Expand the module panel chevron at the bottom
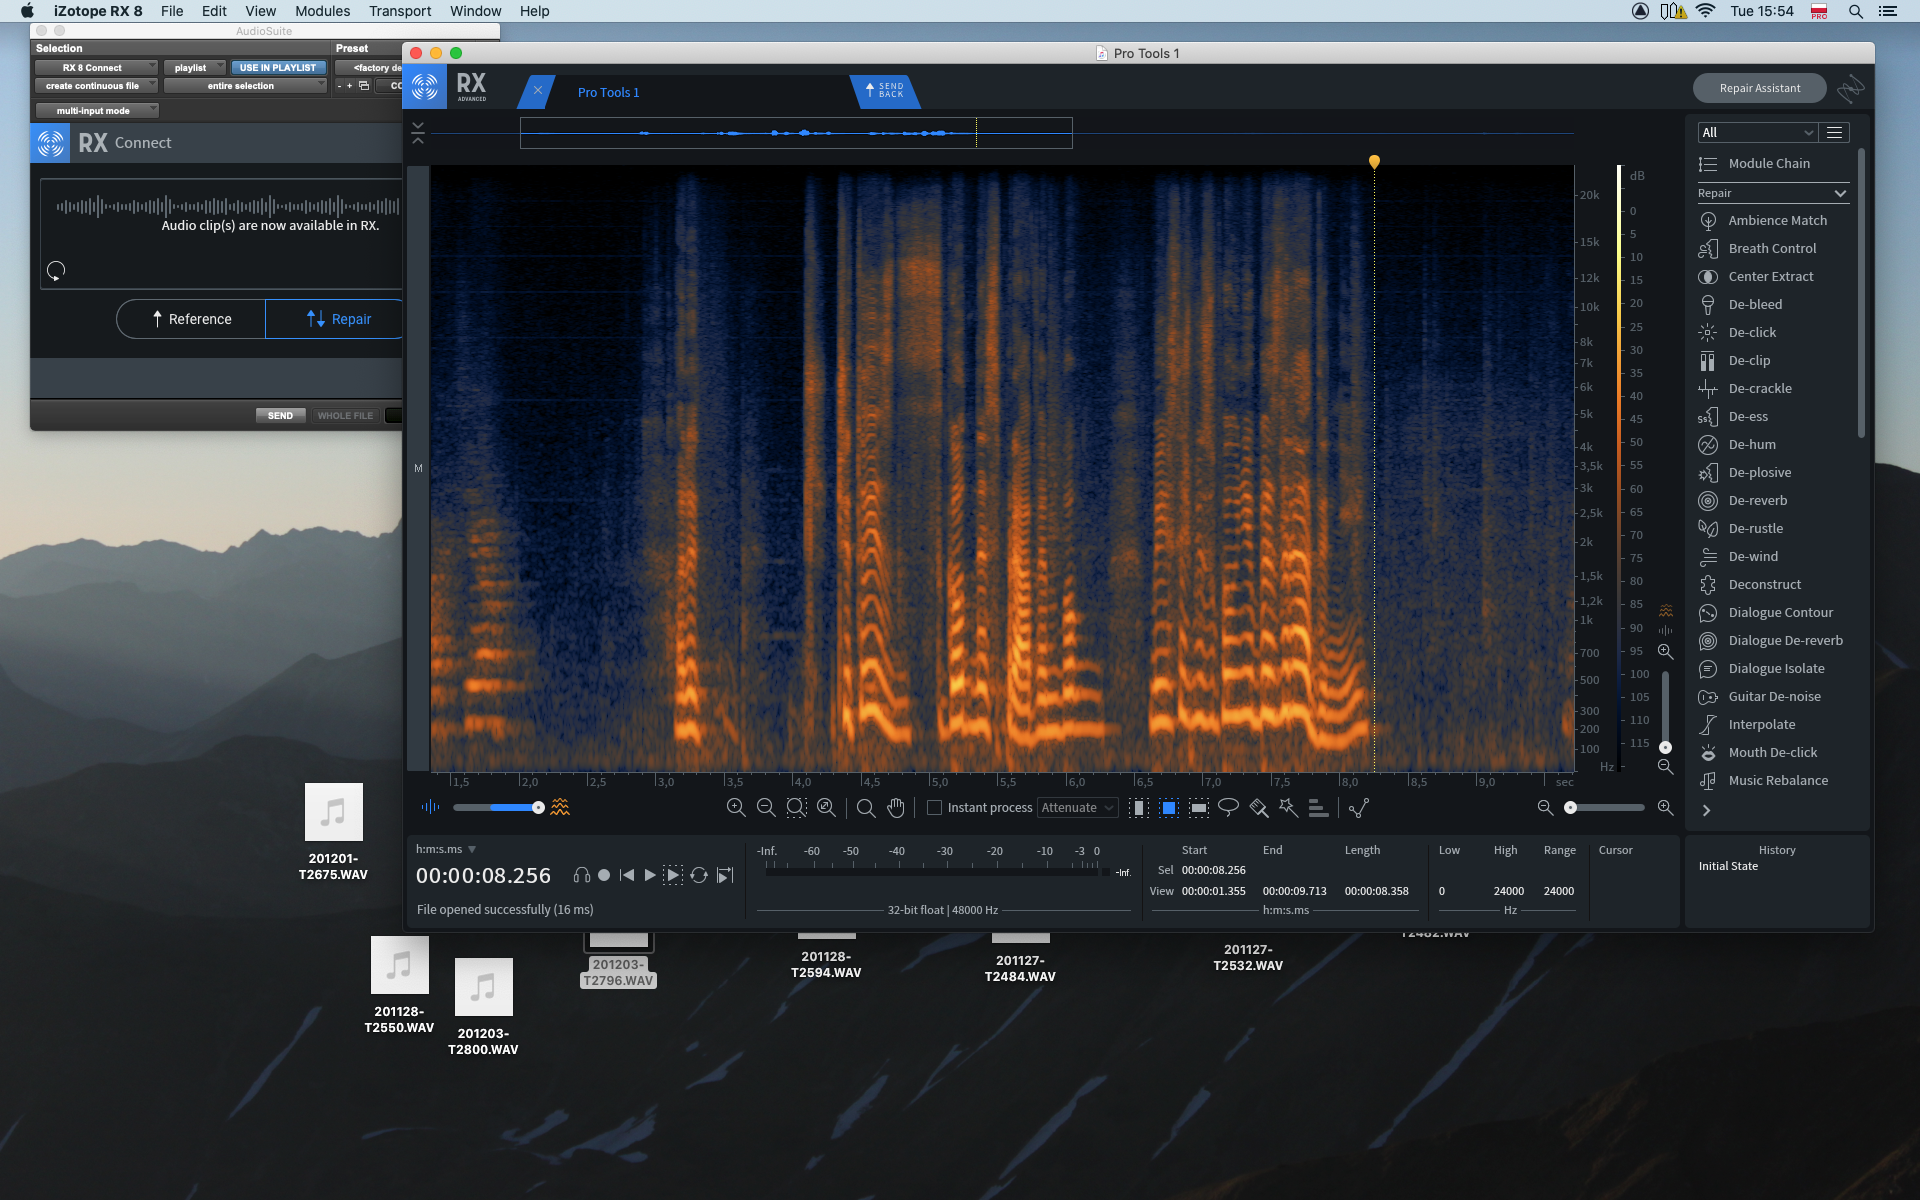 coord(1707,810)
